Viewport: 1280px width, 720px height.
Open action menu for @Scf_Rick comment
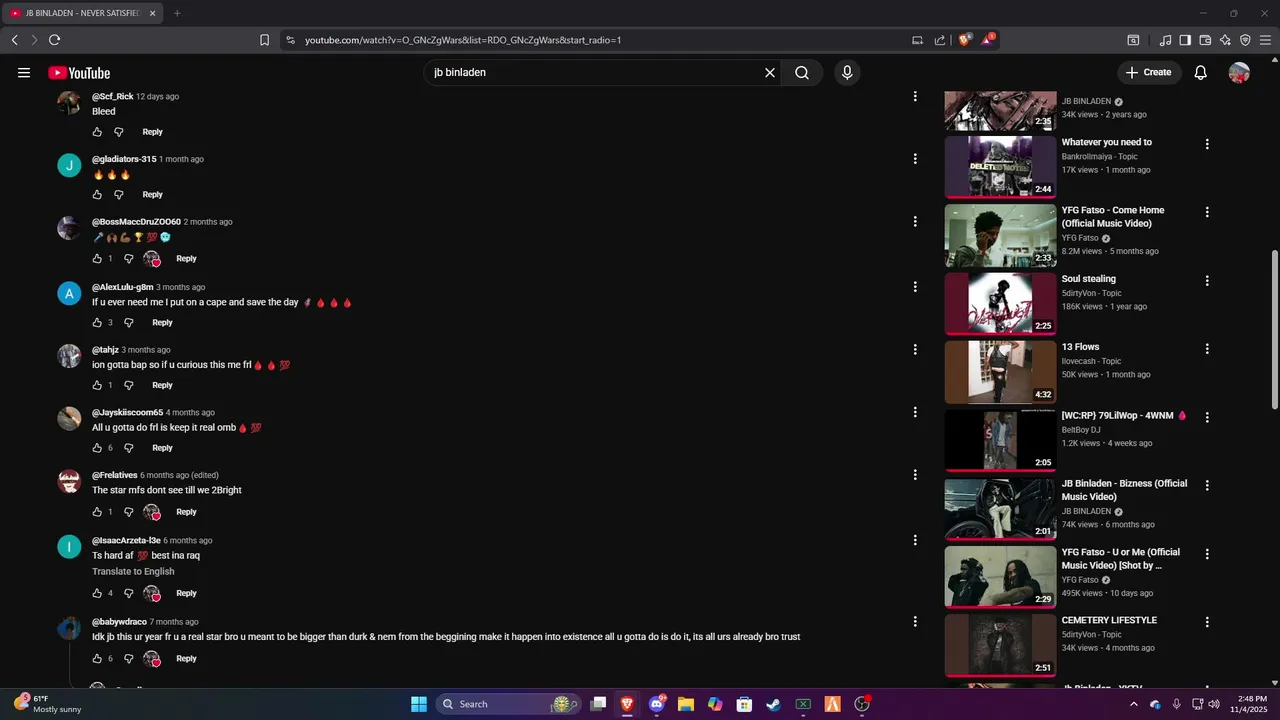[915, 96]
